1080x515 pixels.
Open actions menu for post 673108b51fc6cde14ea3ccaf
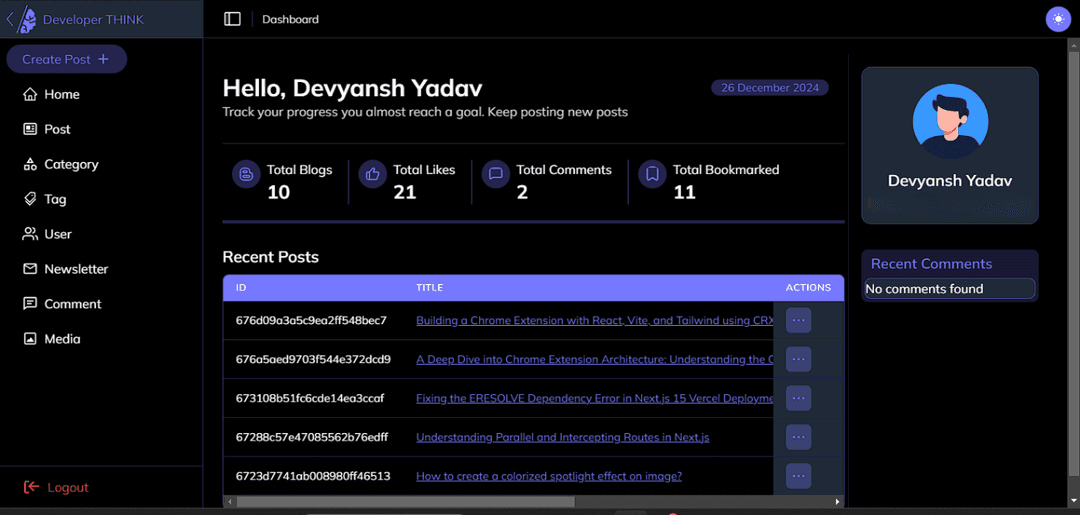(x=798, y=399)
